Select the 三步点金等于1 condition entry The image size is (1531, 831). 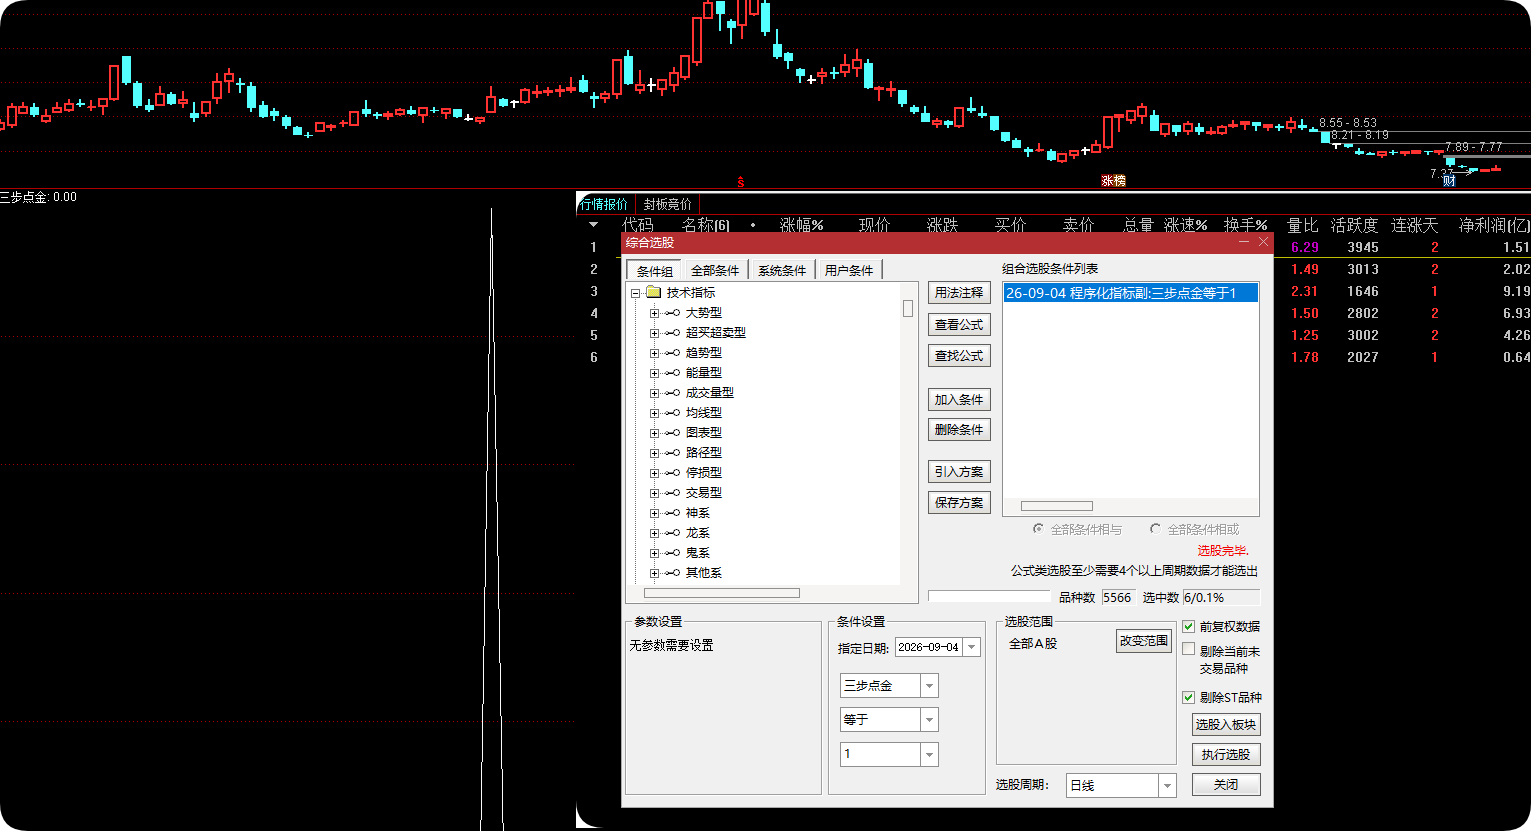(x=1130, y=293)
